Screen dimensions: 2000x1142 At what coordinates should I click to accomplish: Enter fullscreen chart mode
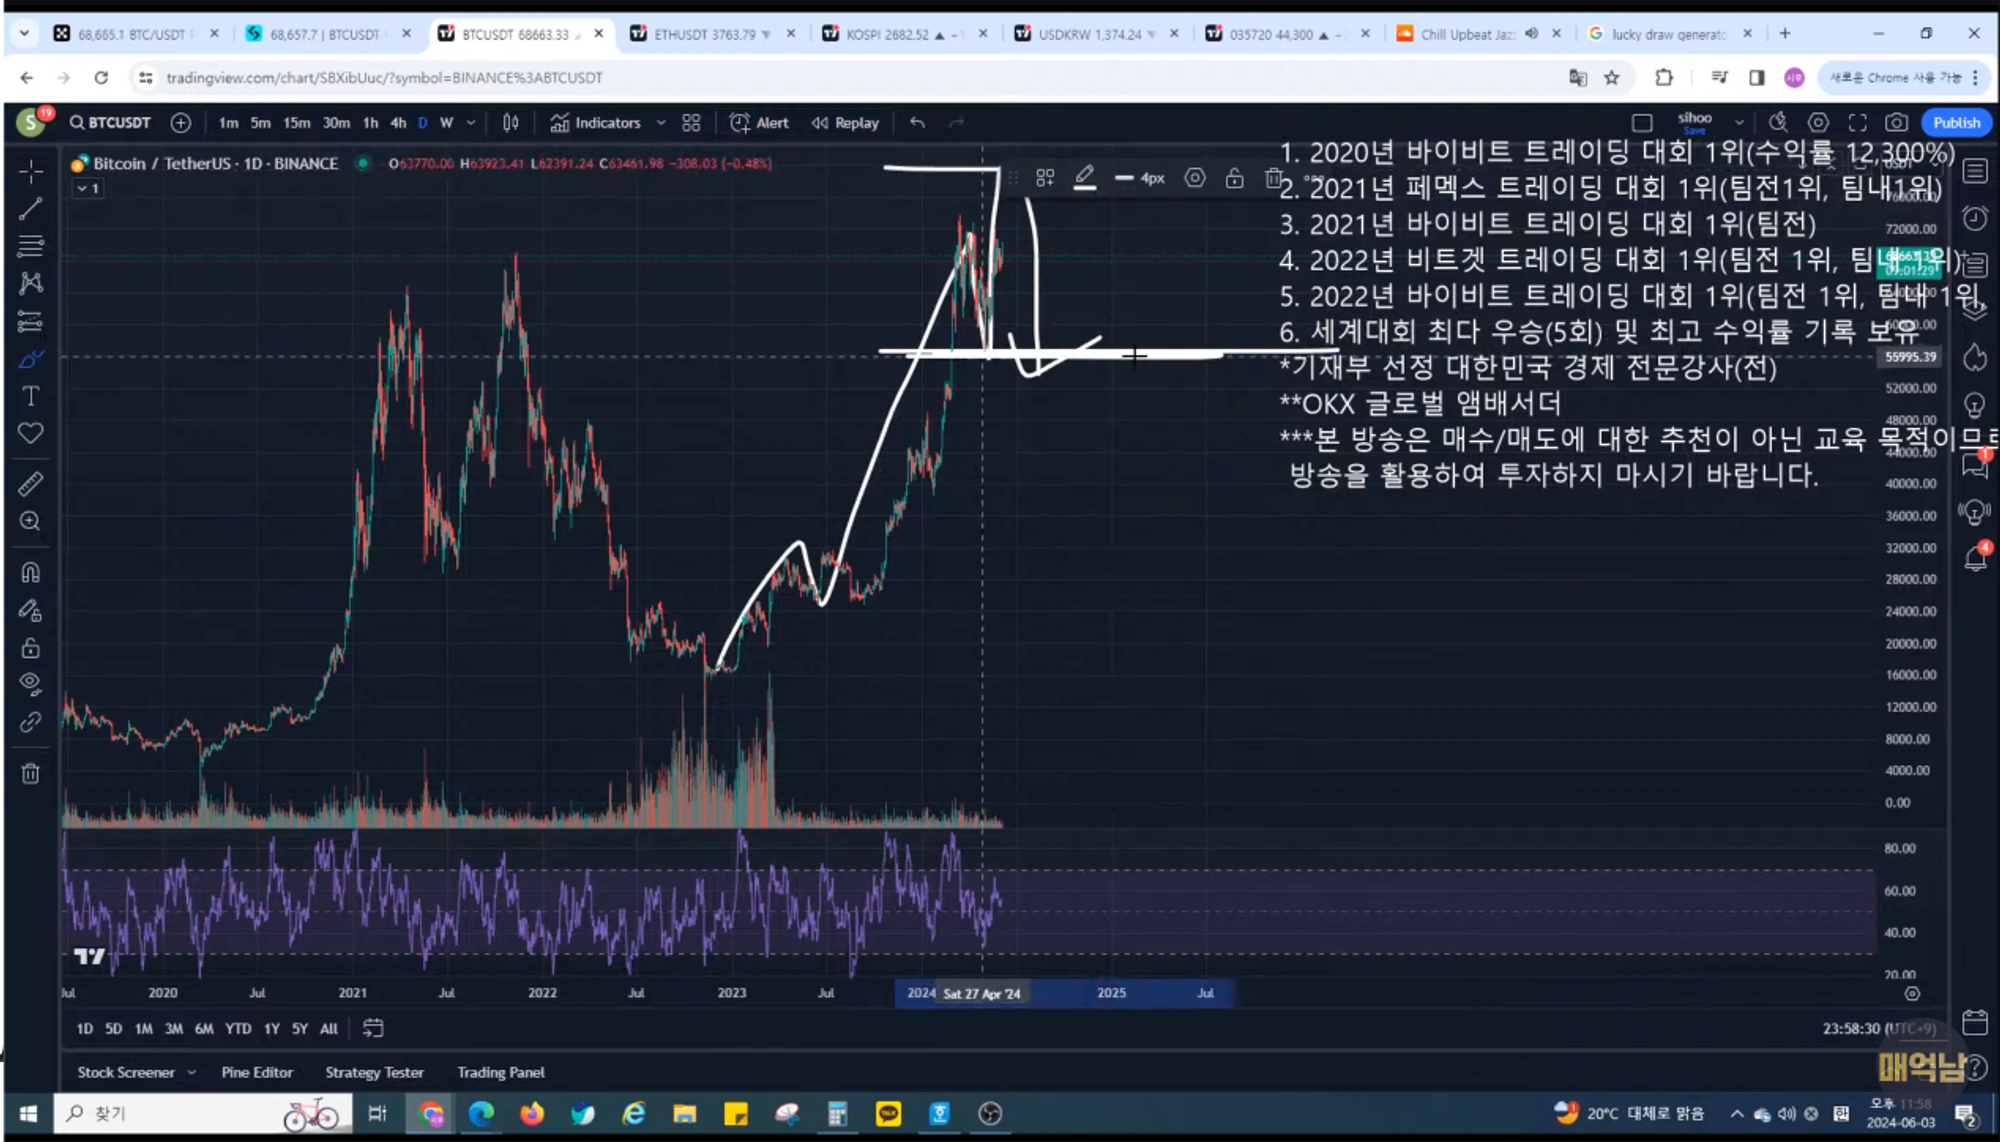(1857, 122)
